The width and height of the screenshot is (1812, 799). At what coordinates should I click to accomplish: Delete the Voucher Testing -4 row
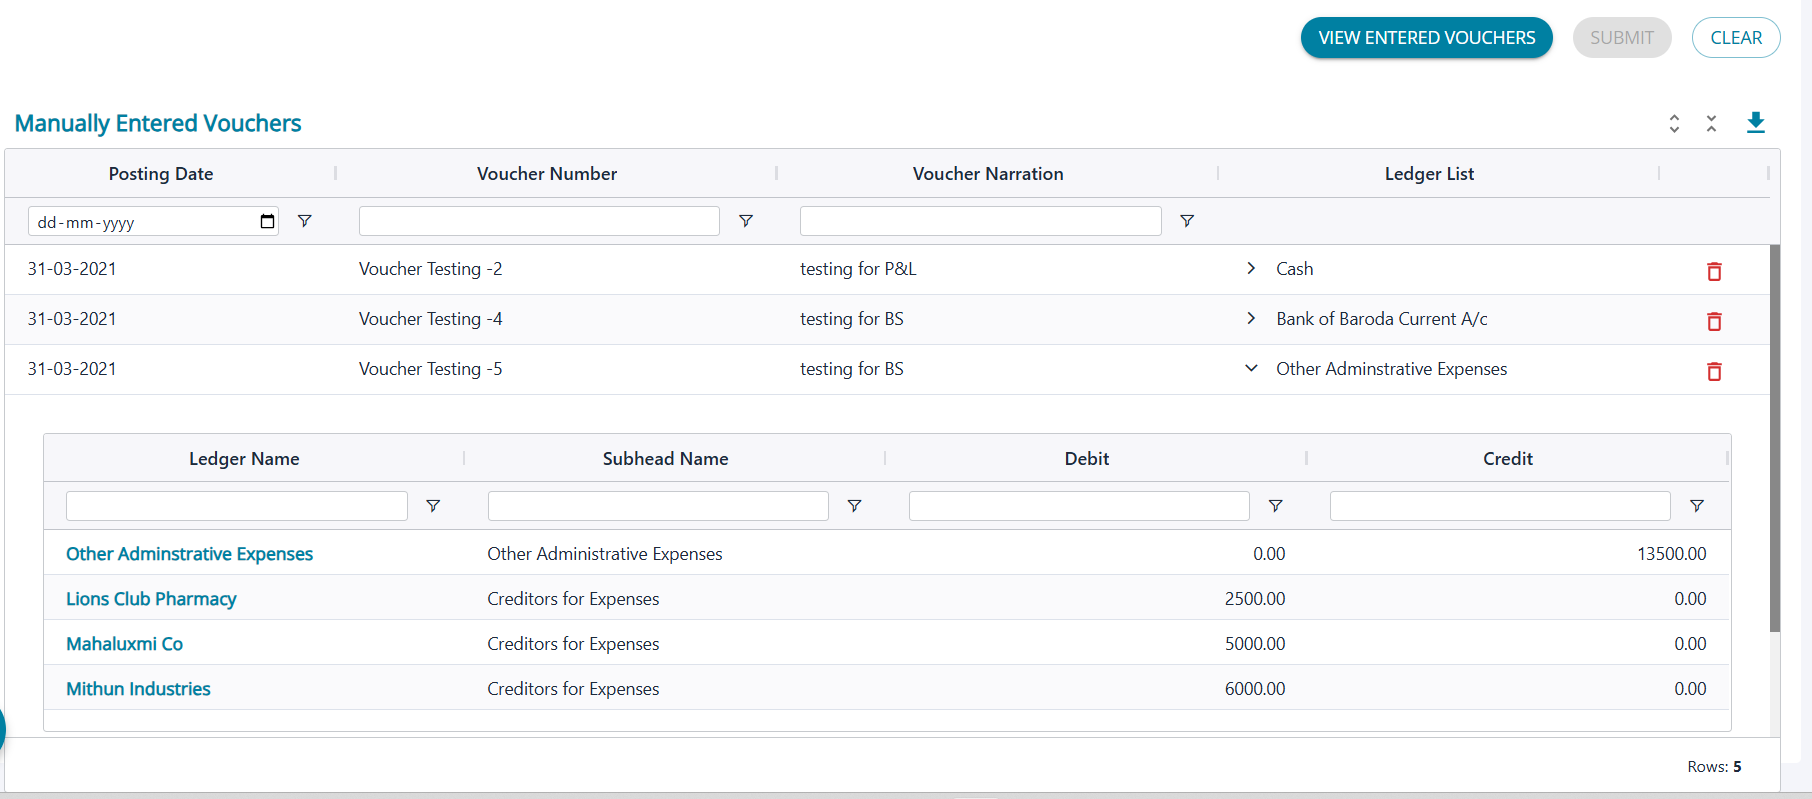tap(1714, 321)
